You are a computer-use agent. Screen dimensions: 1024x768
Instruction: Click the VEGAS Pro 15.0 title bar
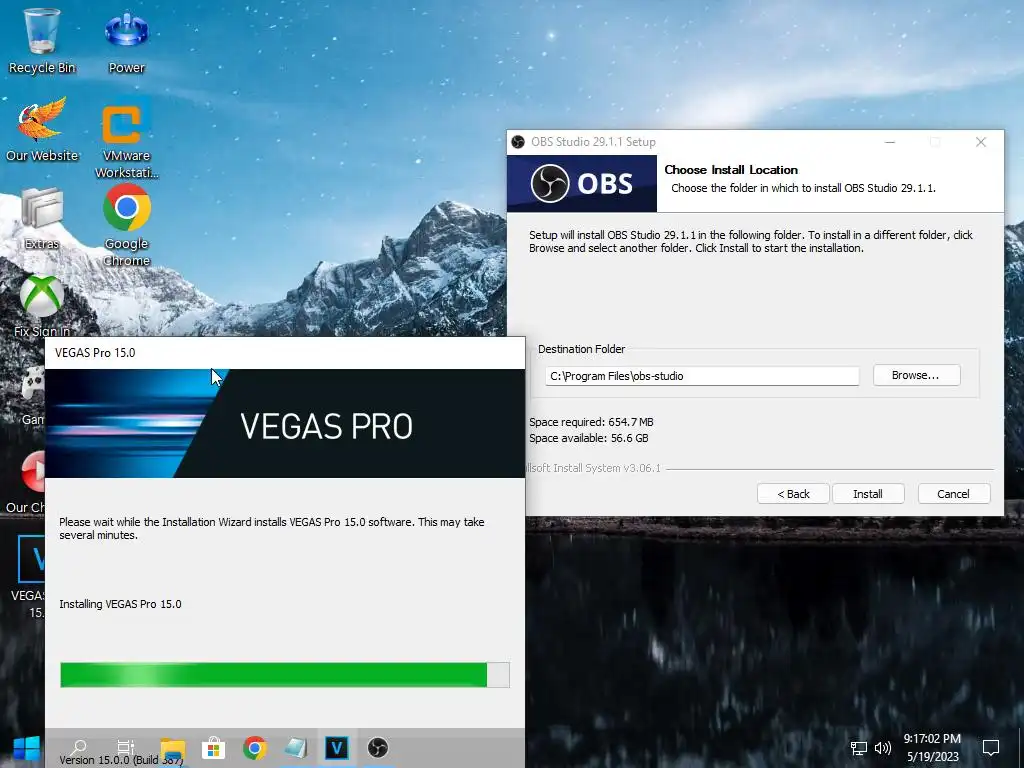click(285, 353)
